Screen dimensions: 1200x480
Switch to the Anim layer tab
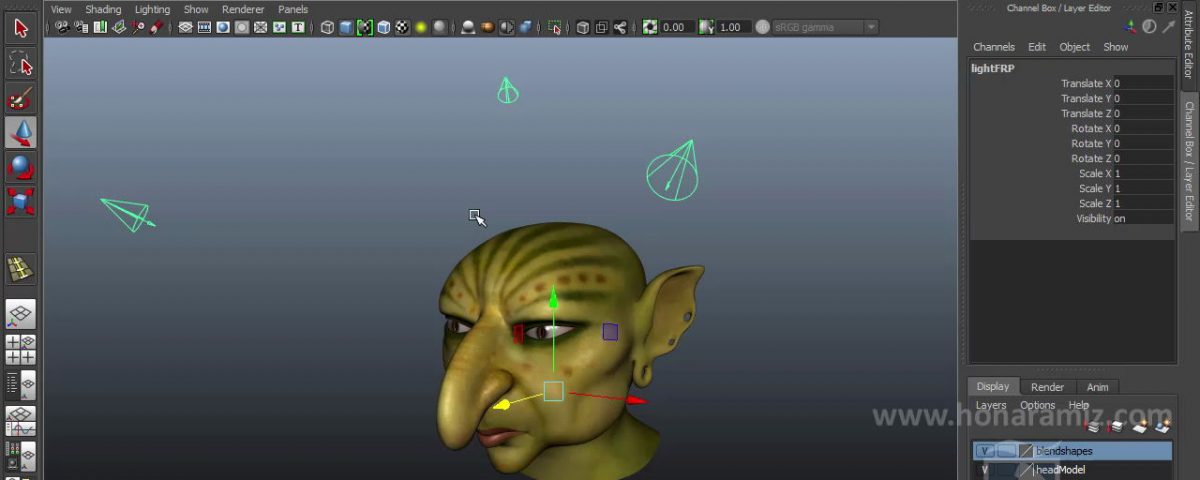[x=1097, y=387]
